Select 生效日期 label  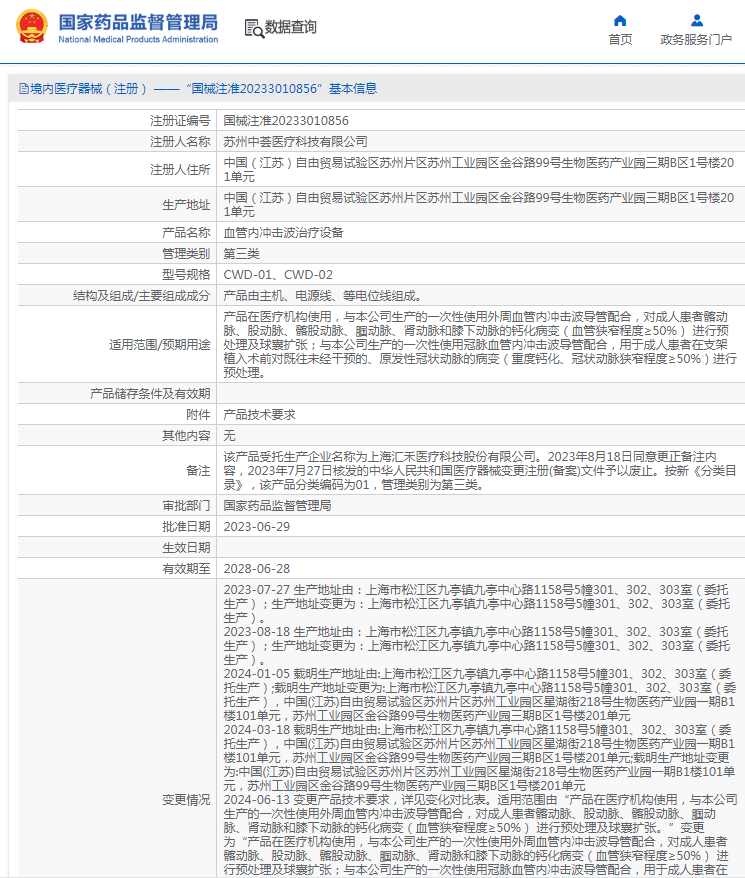tap(186, 548)
